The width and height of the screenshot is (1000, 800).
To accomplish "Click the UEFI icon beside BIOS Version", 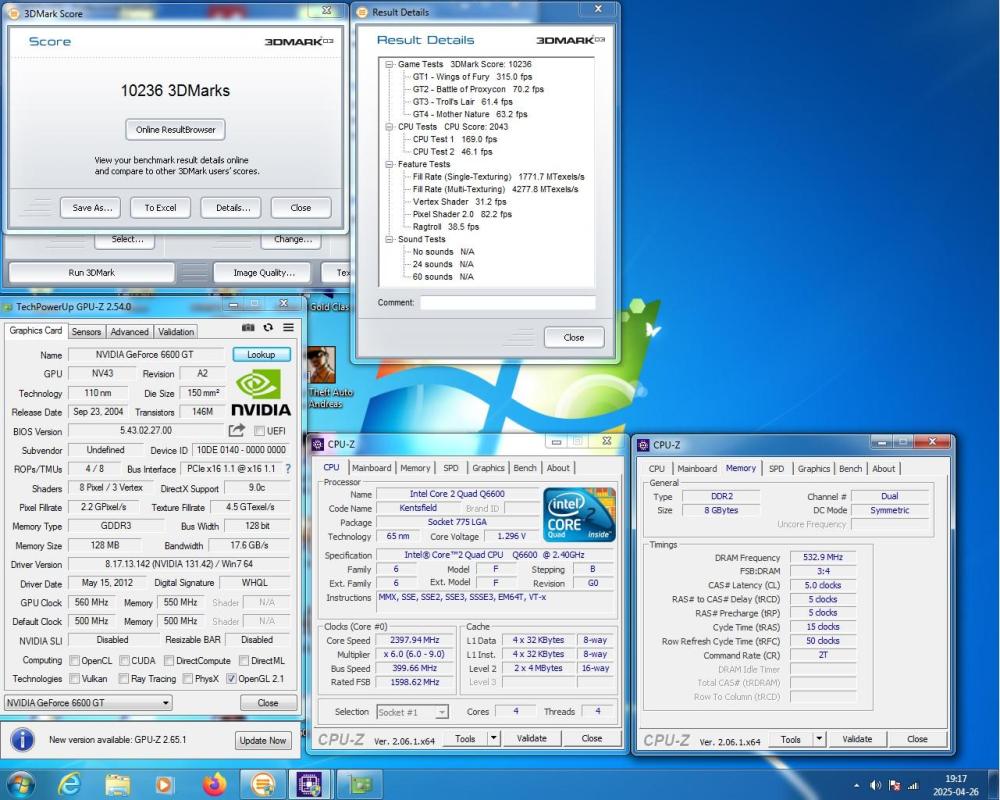I will 260,430.
